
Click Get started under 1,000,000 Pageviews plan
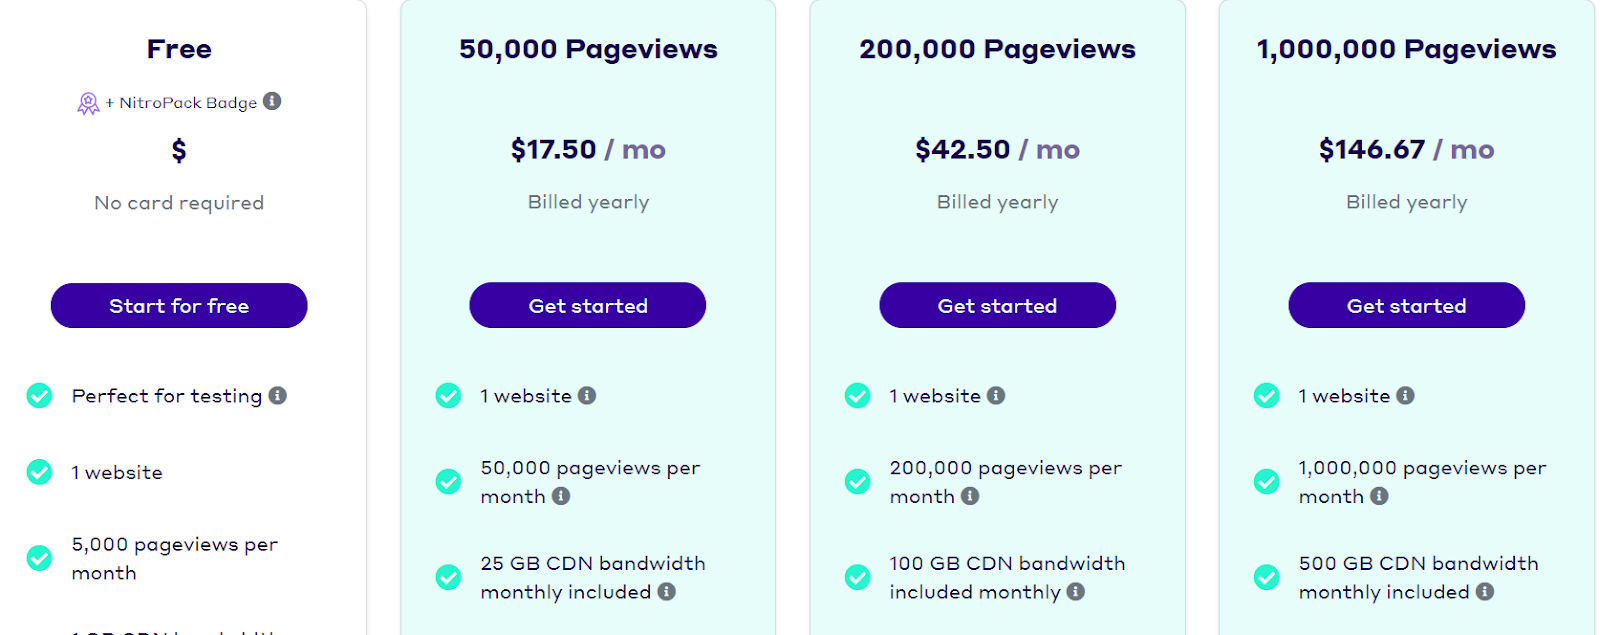click(x=1406, y=305)
